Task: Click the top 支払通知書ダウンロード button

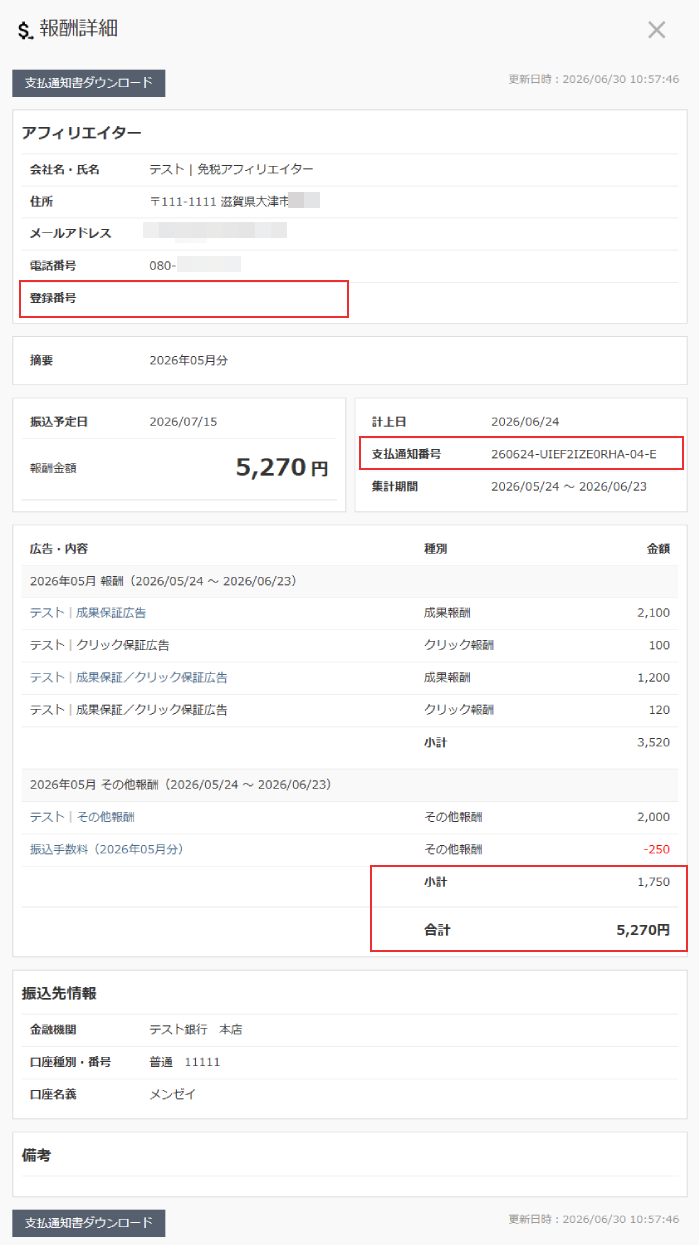Action: (x=88, y=83)
